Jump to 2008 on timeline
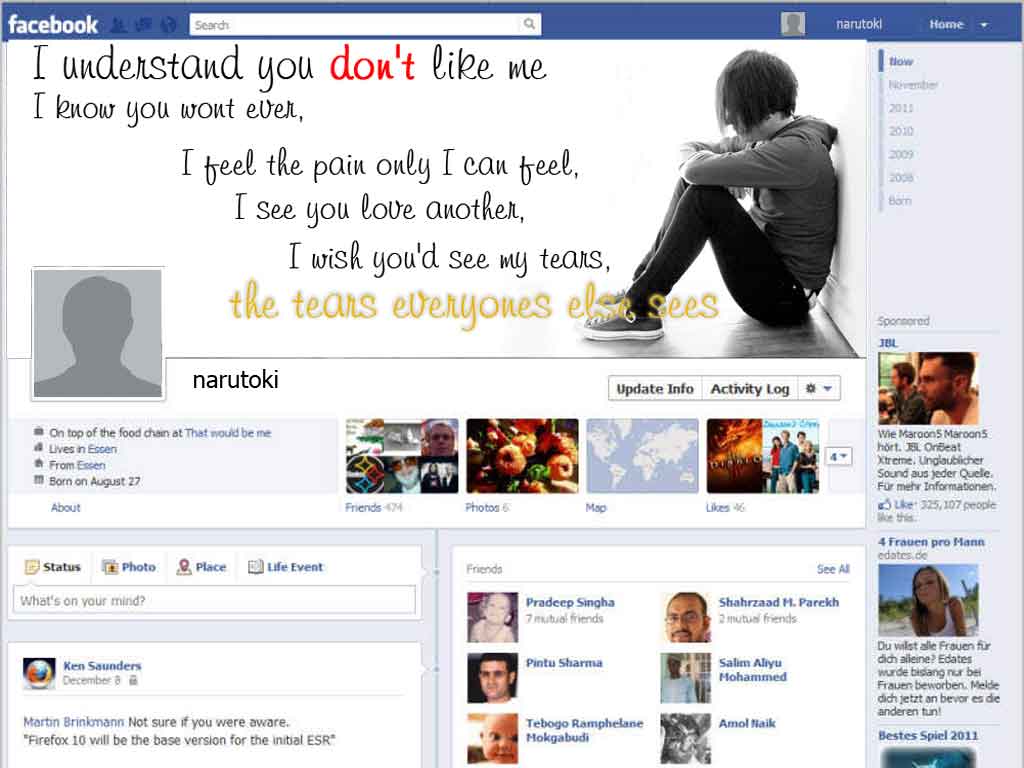This screenshot has width=1024, height=768. (x=901, y=178)
